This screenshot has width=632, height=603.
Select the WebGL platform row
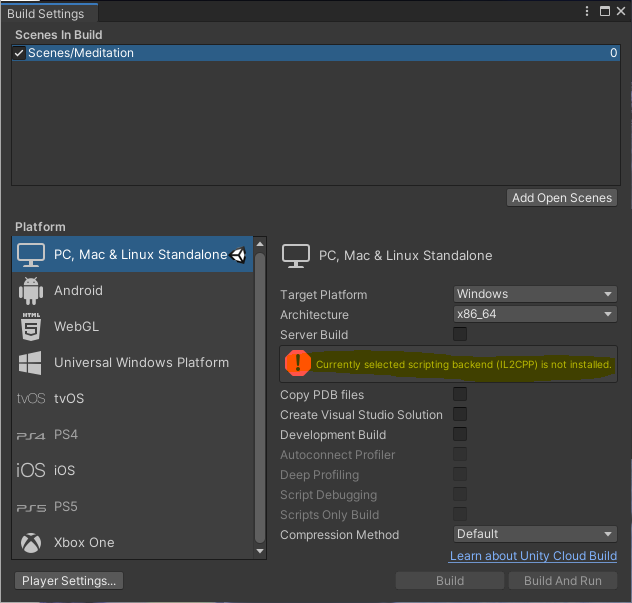[x=133, y=326]
